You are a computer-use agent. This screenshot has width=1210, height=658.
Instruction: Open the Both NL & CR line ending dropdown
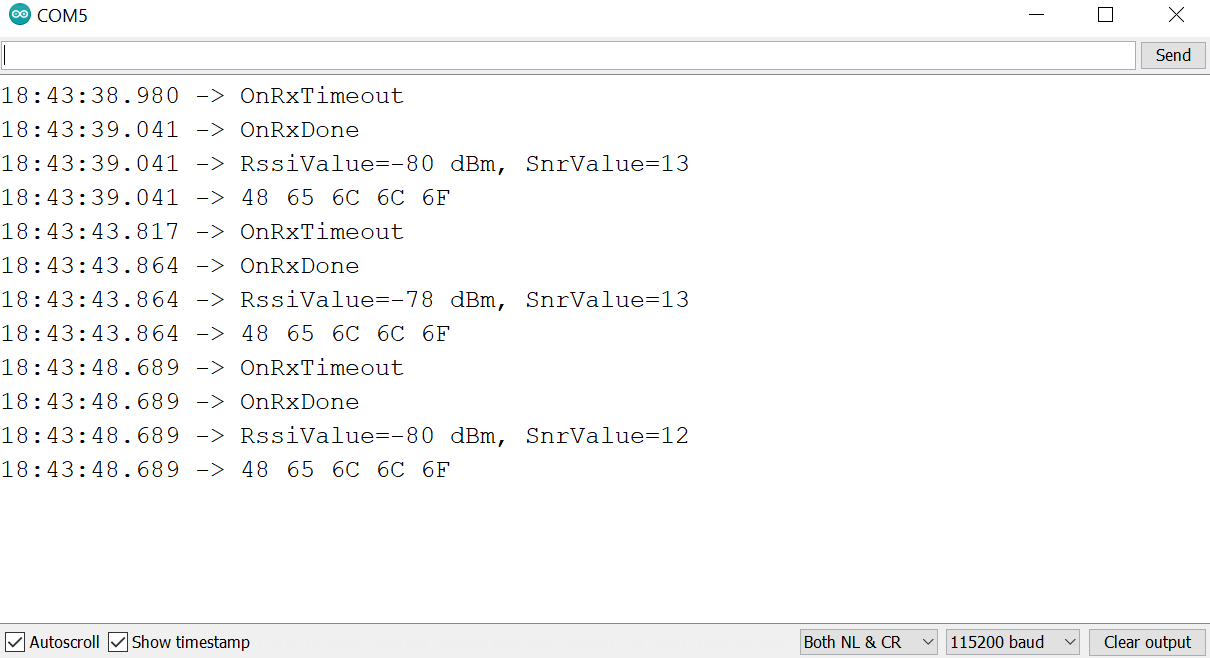869,642
